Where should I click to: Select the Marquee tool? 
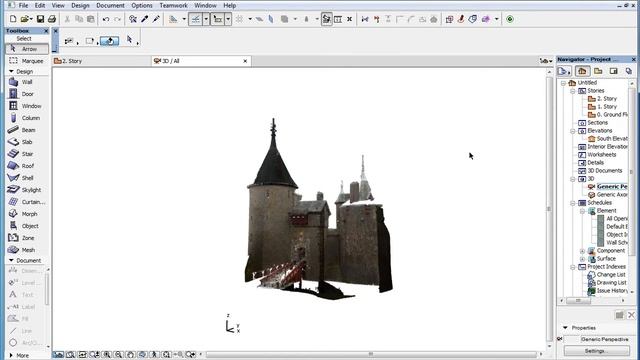[27, 61]
